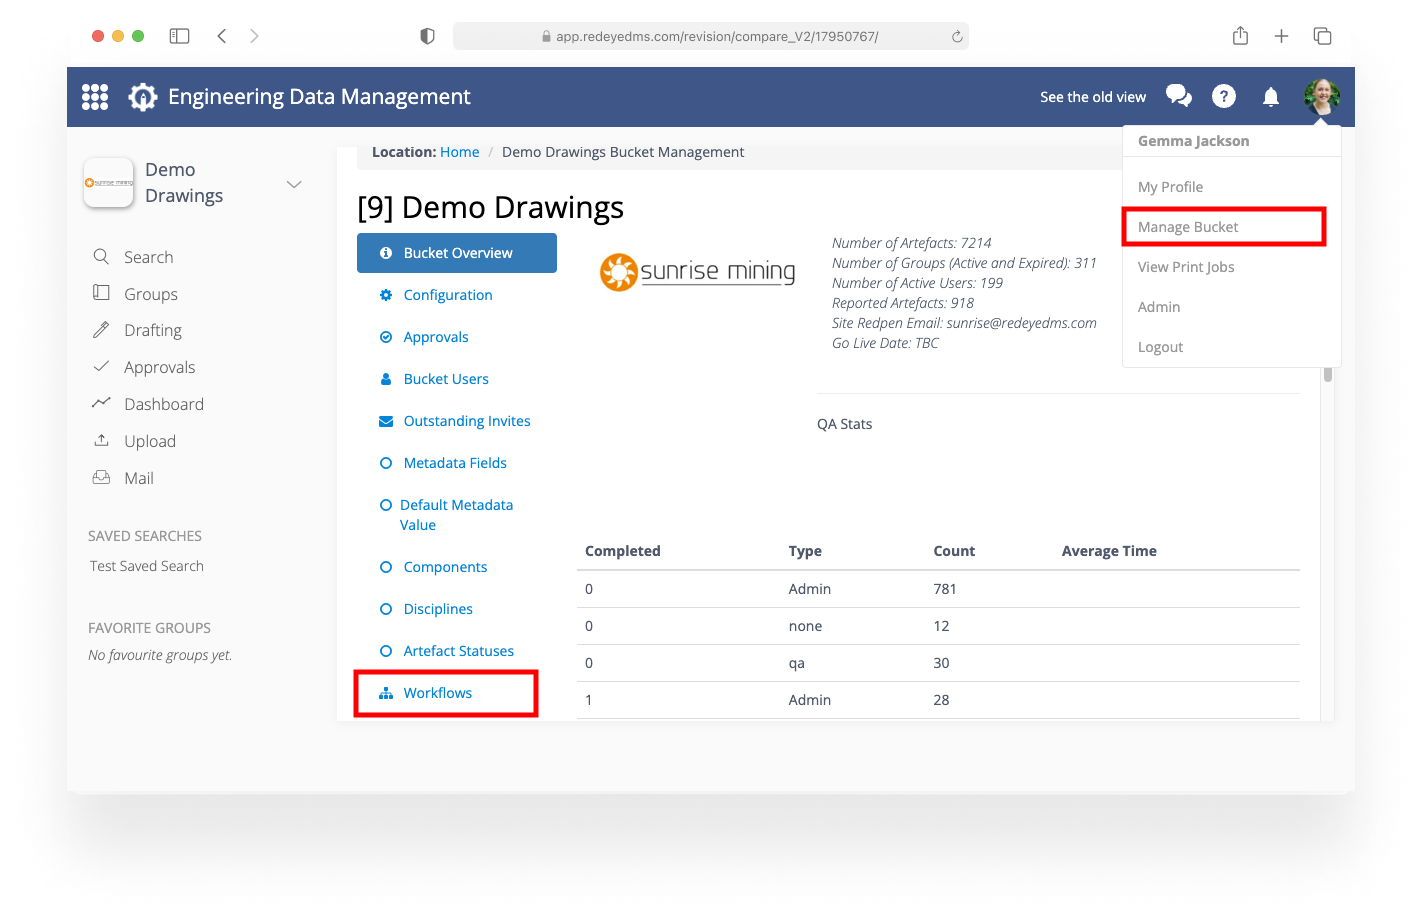Click See the old view link
The height and width of the screenshot is (920, 1422).
[x=1093, y=97]
